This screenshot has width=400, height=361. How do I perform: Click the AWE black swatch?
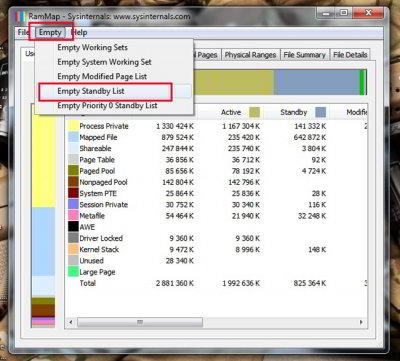tap(73, 227)
